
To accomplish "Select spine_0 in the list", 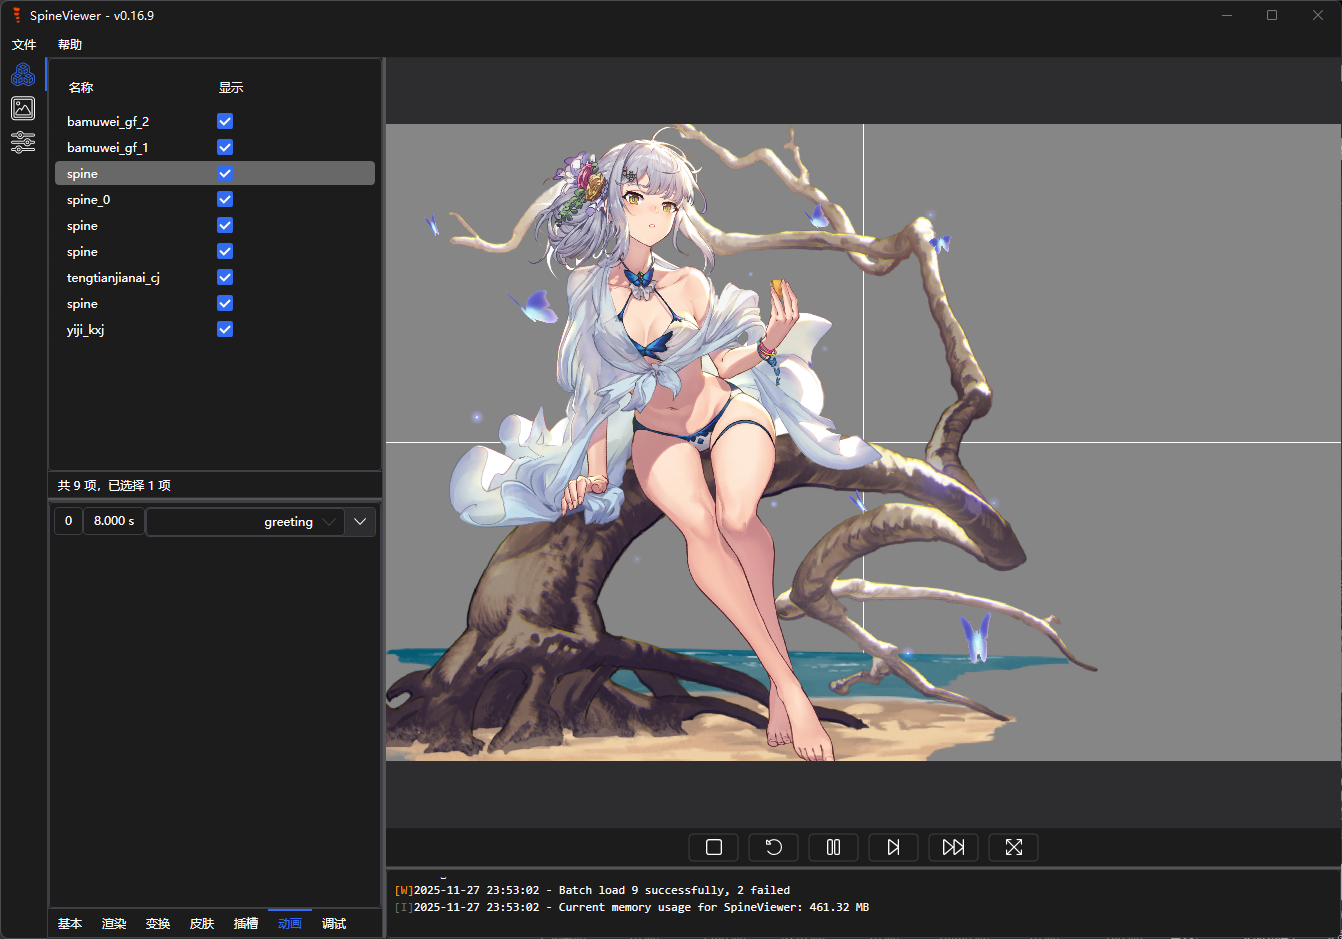I will (x=215, y=199).
